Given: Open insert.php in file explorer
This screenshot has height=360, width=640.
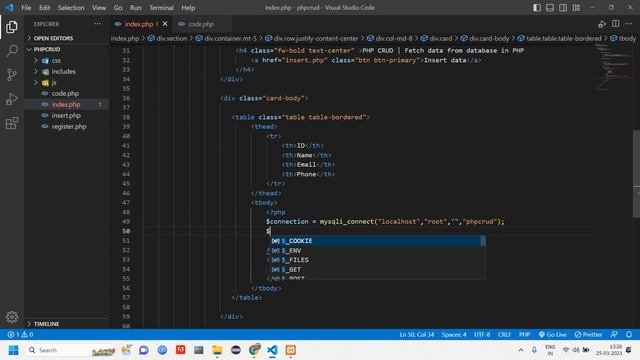Looking at the screenshot, I should (66, 116).
